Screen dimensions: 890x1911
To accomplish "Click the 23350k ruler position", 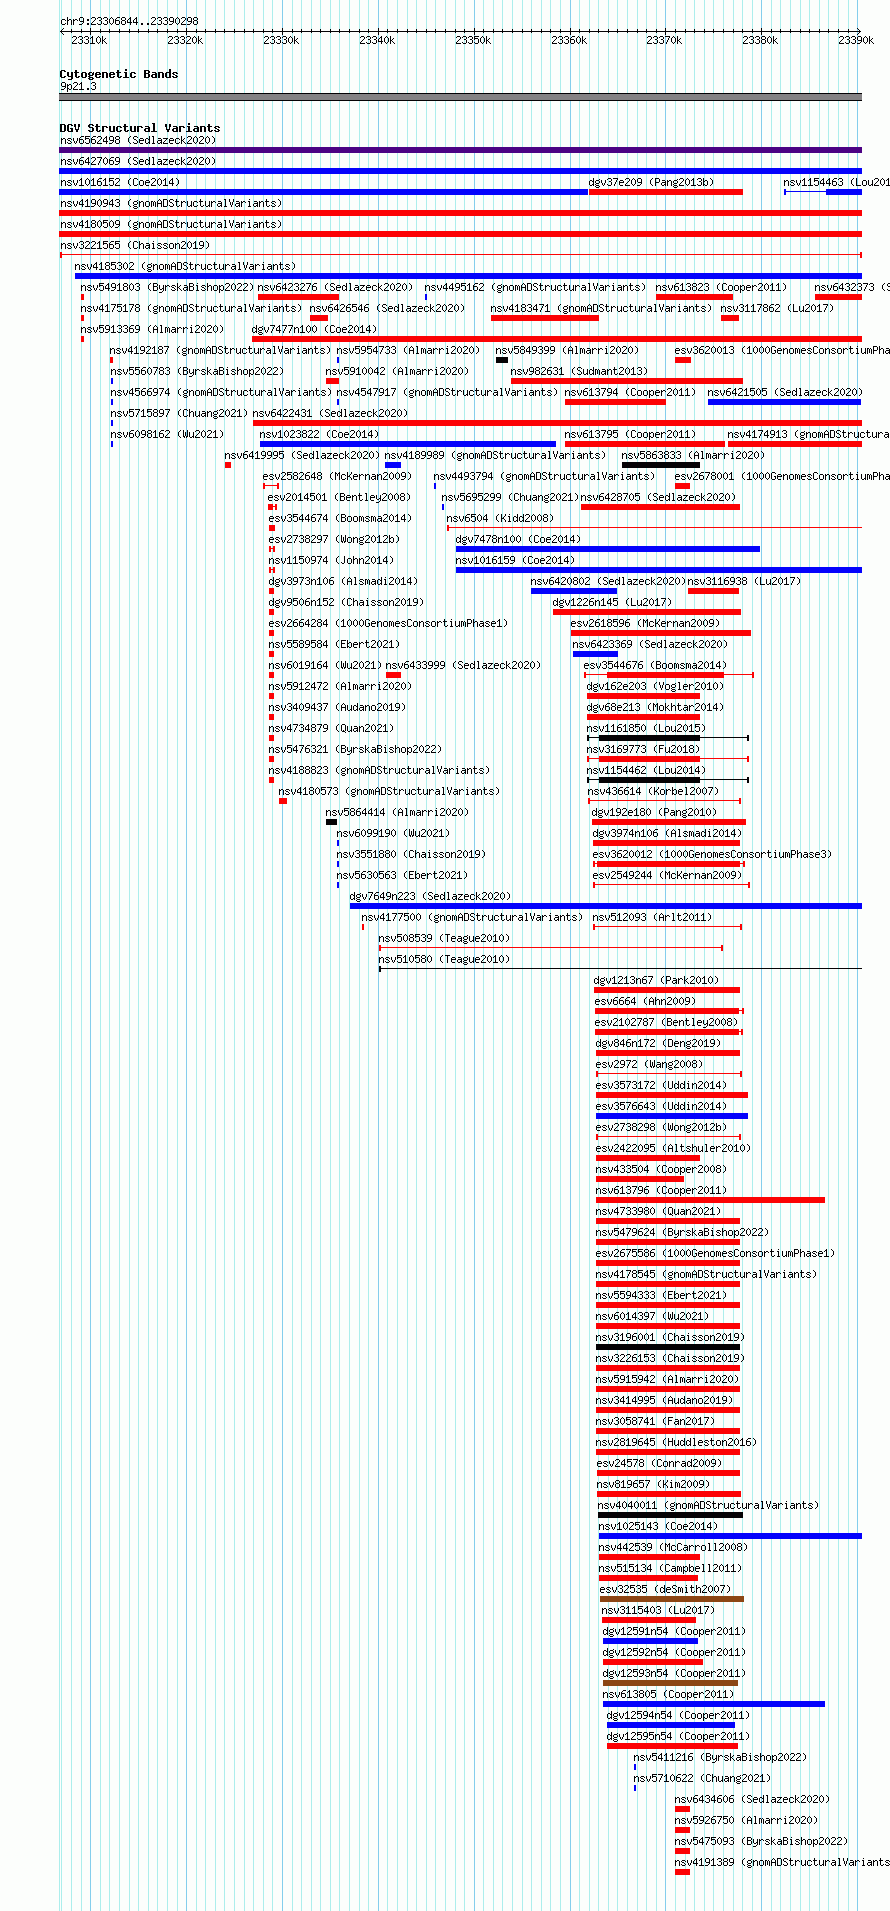I will click(473, 40).
